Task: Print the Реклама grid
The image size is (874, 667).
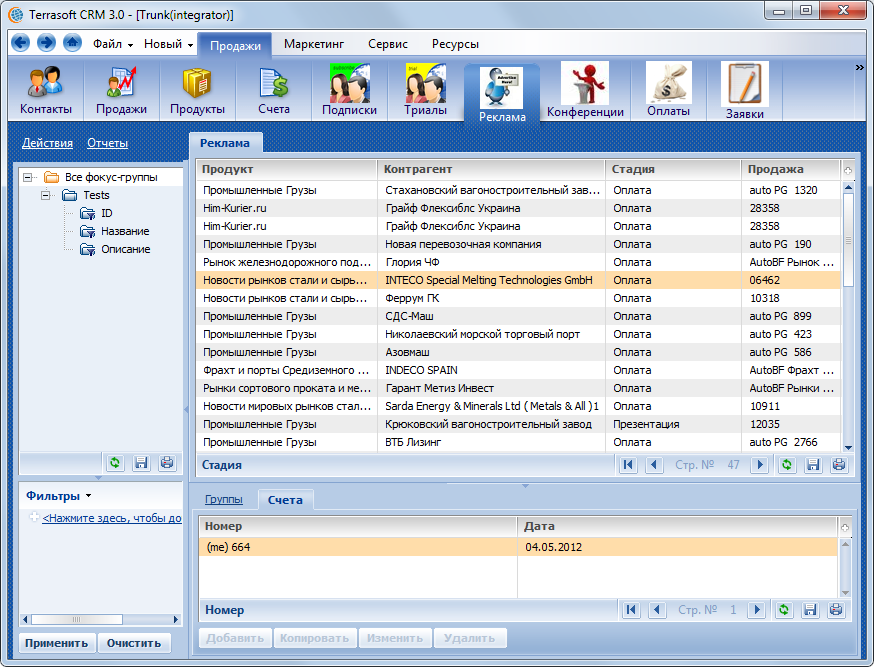Action: click(839, 465)
